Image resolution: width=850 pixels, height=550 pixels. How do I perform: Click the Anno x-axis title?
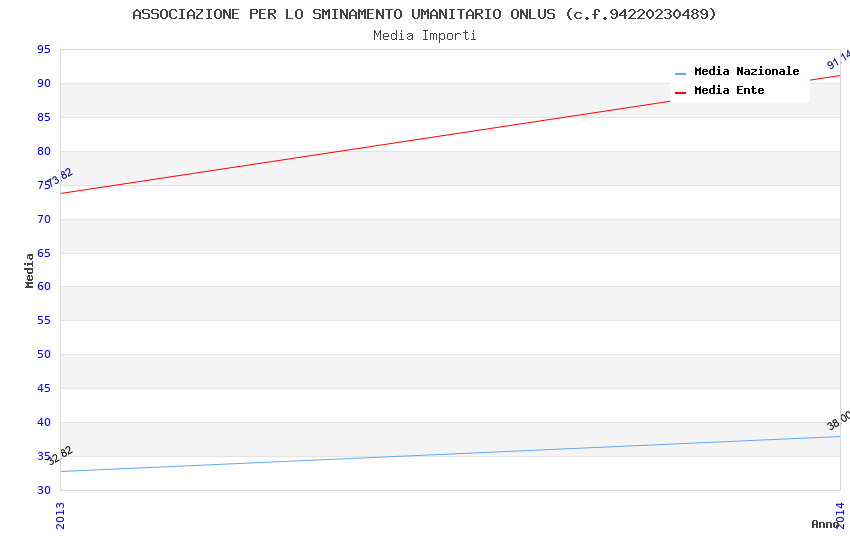[825, 524]
